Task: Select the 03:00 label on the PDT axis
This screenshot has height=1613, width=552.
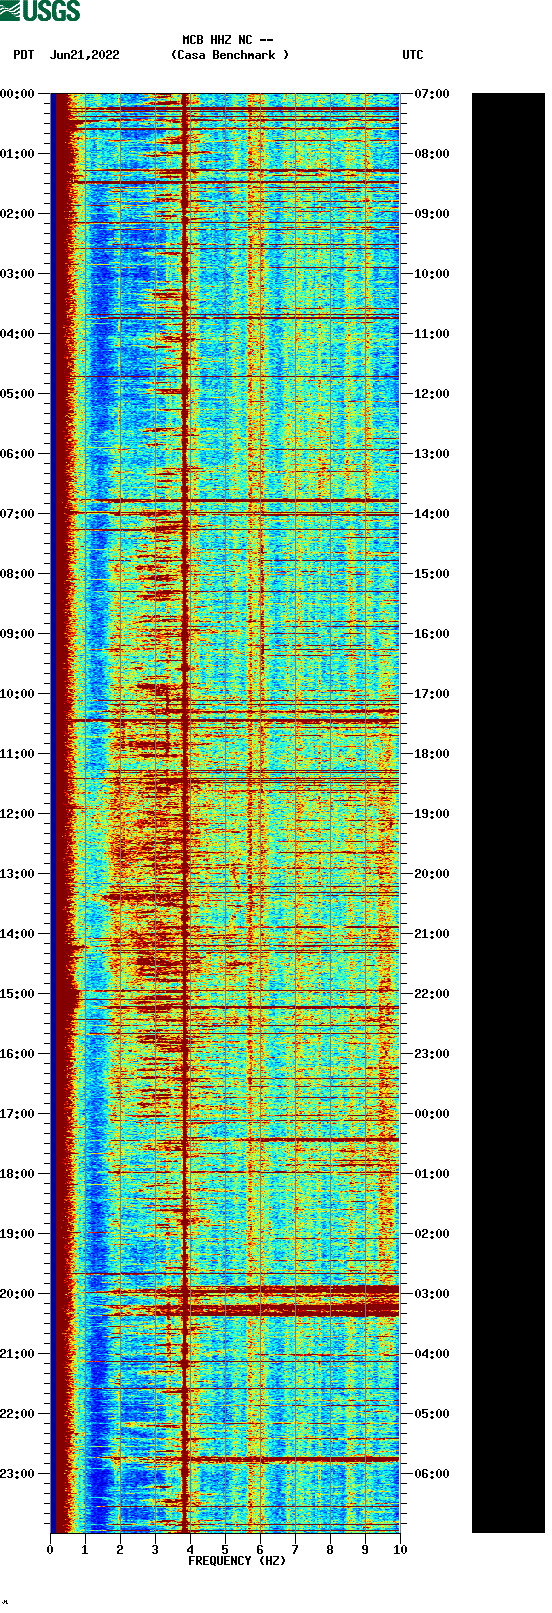Action: click(x=17, y=274)
